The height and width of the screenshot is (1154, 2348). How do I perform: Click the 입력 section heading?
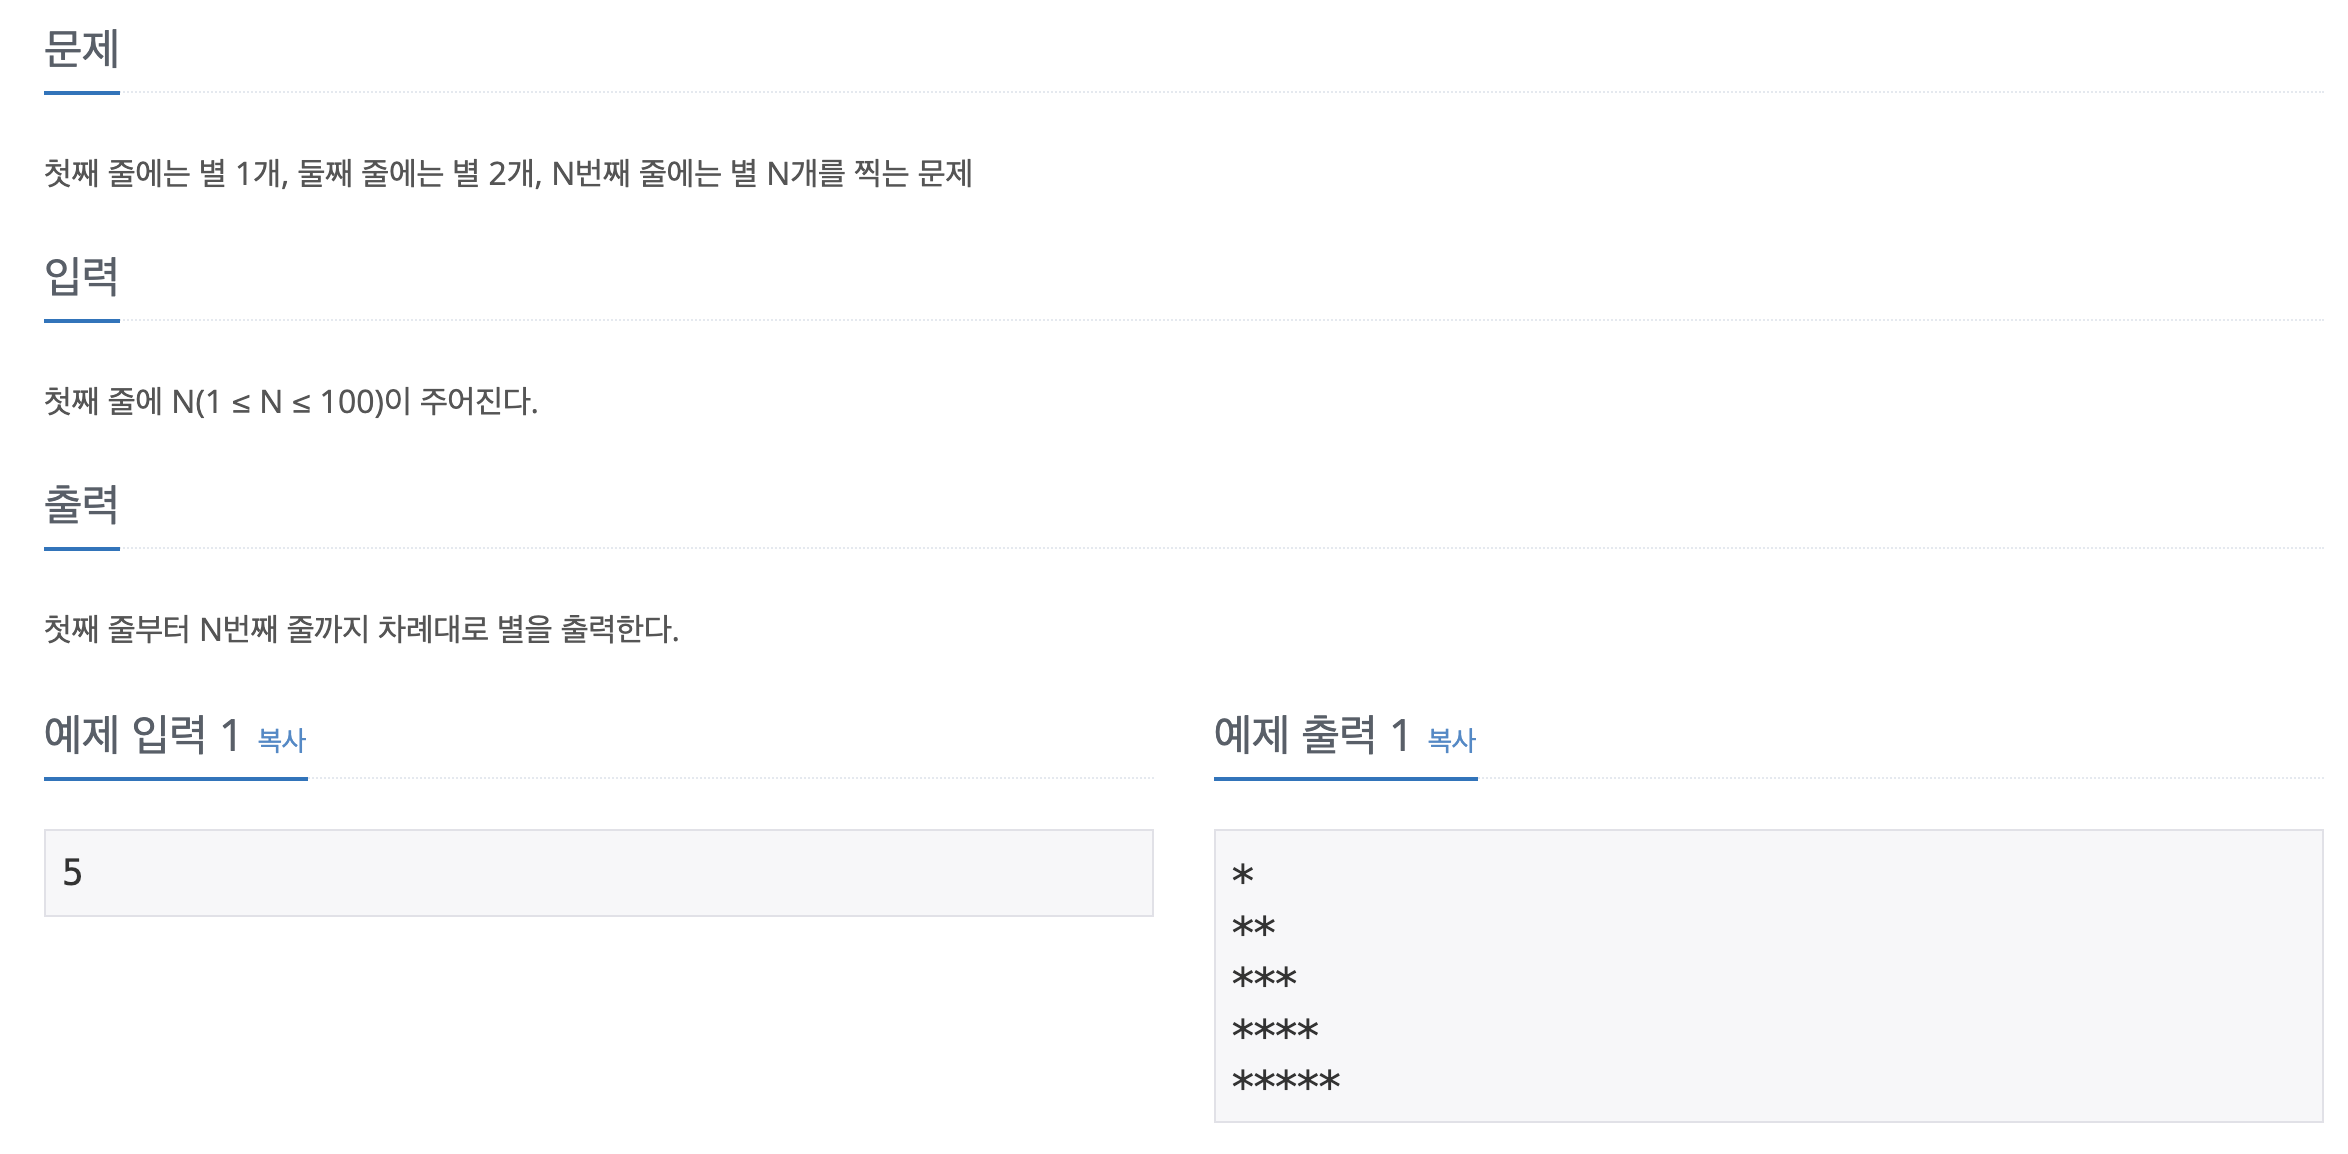[82, 276]
